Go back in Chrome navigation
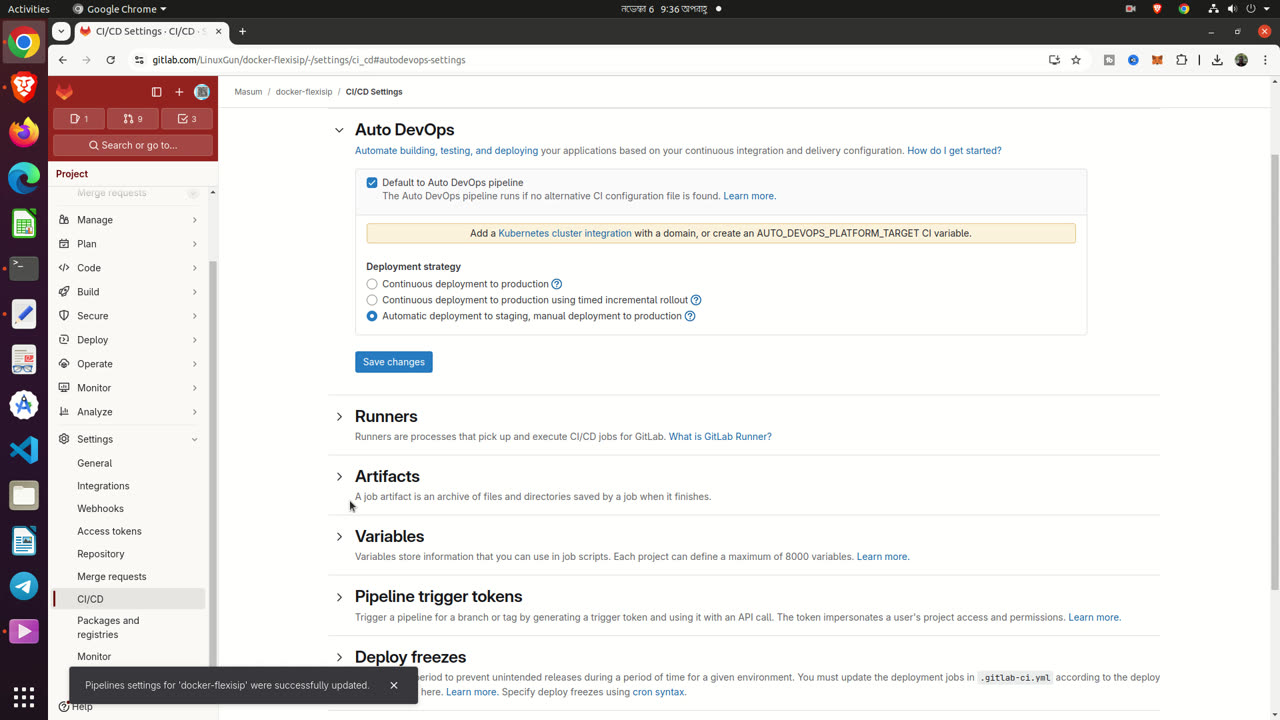 (62, 60)
